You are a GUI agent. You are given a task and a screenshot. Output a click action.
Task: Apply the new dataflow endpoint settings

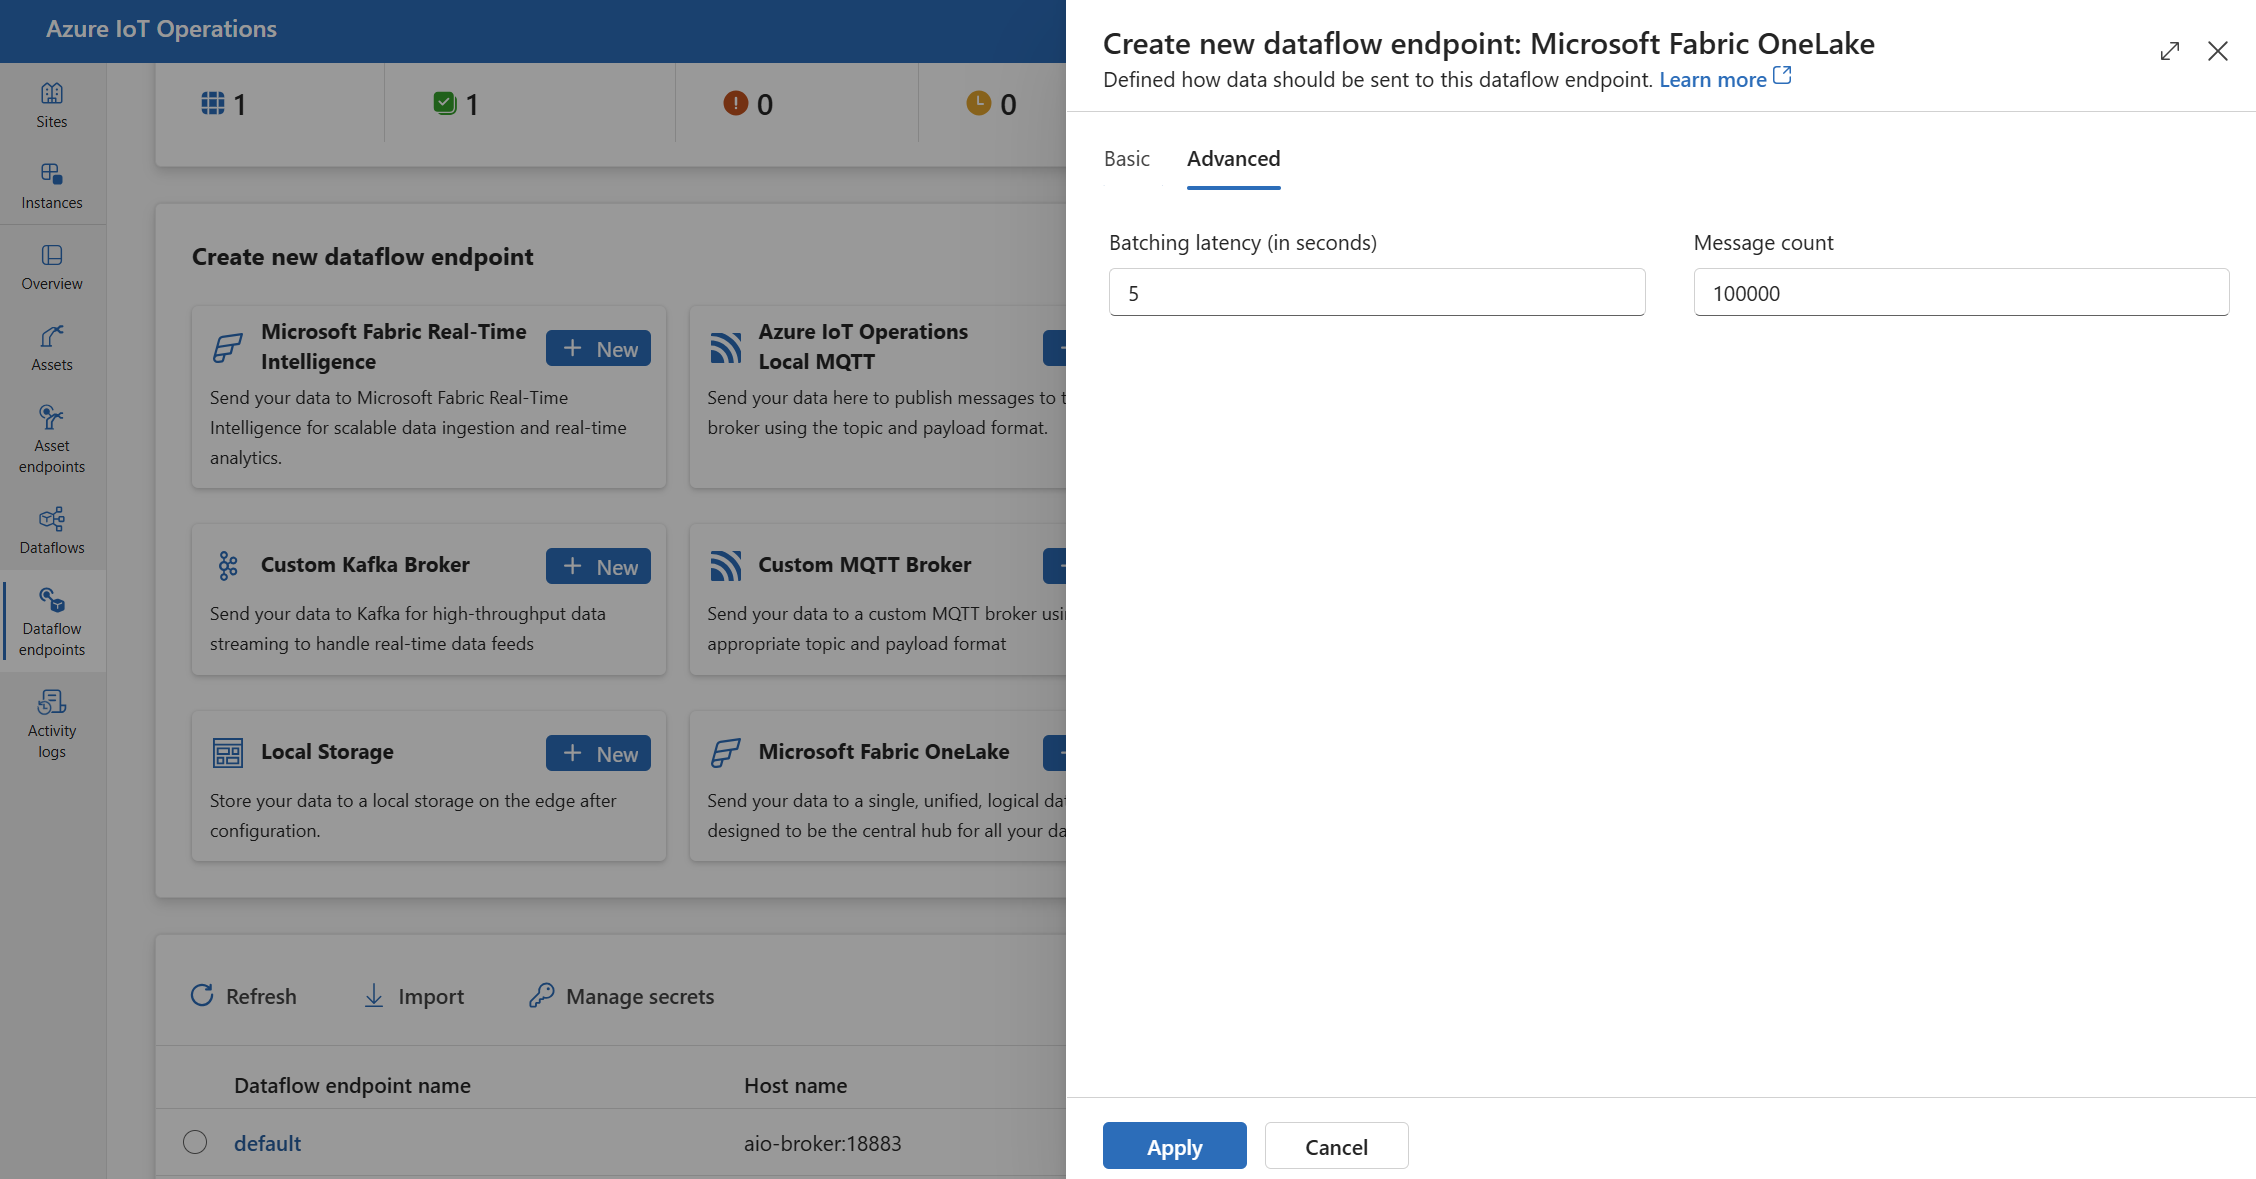(x=1173, y=1145)
